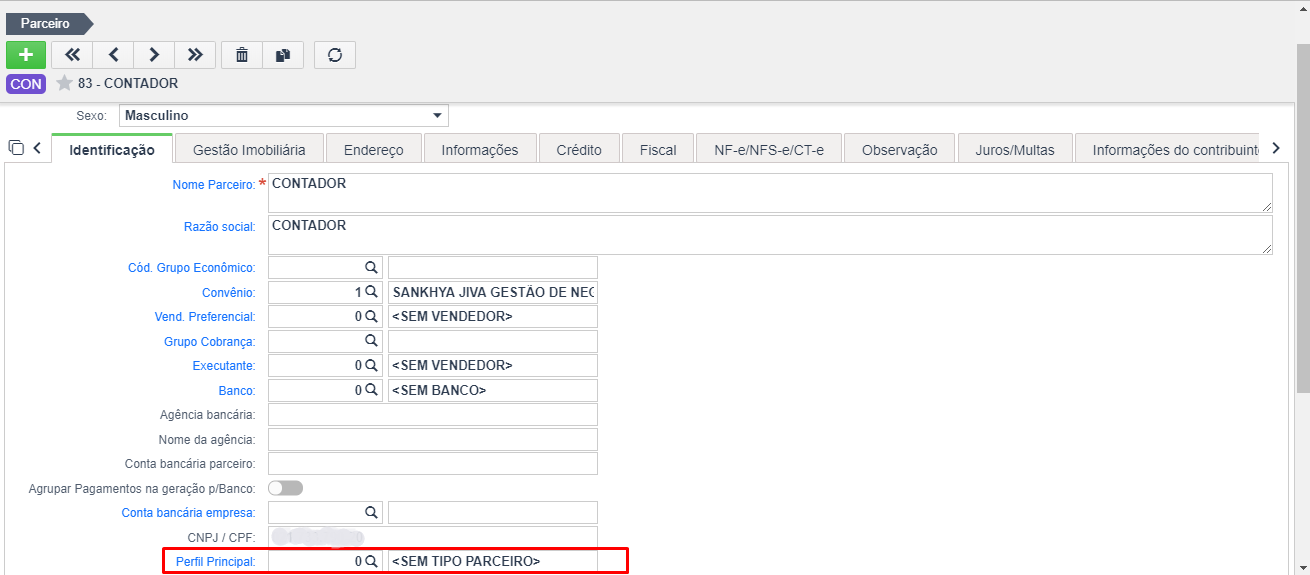Click the Vend. Preferencial <SEM VENDEDOR> field
The image size is (1310, 575).
(x=493, y=316)
